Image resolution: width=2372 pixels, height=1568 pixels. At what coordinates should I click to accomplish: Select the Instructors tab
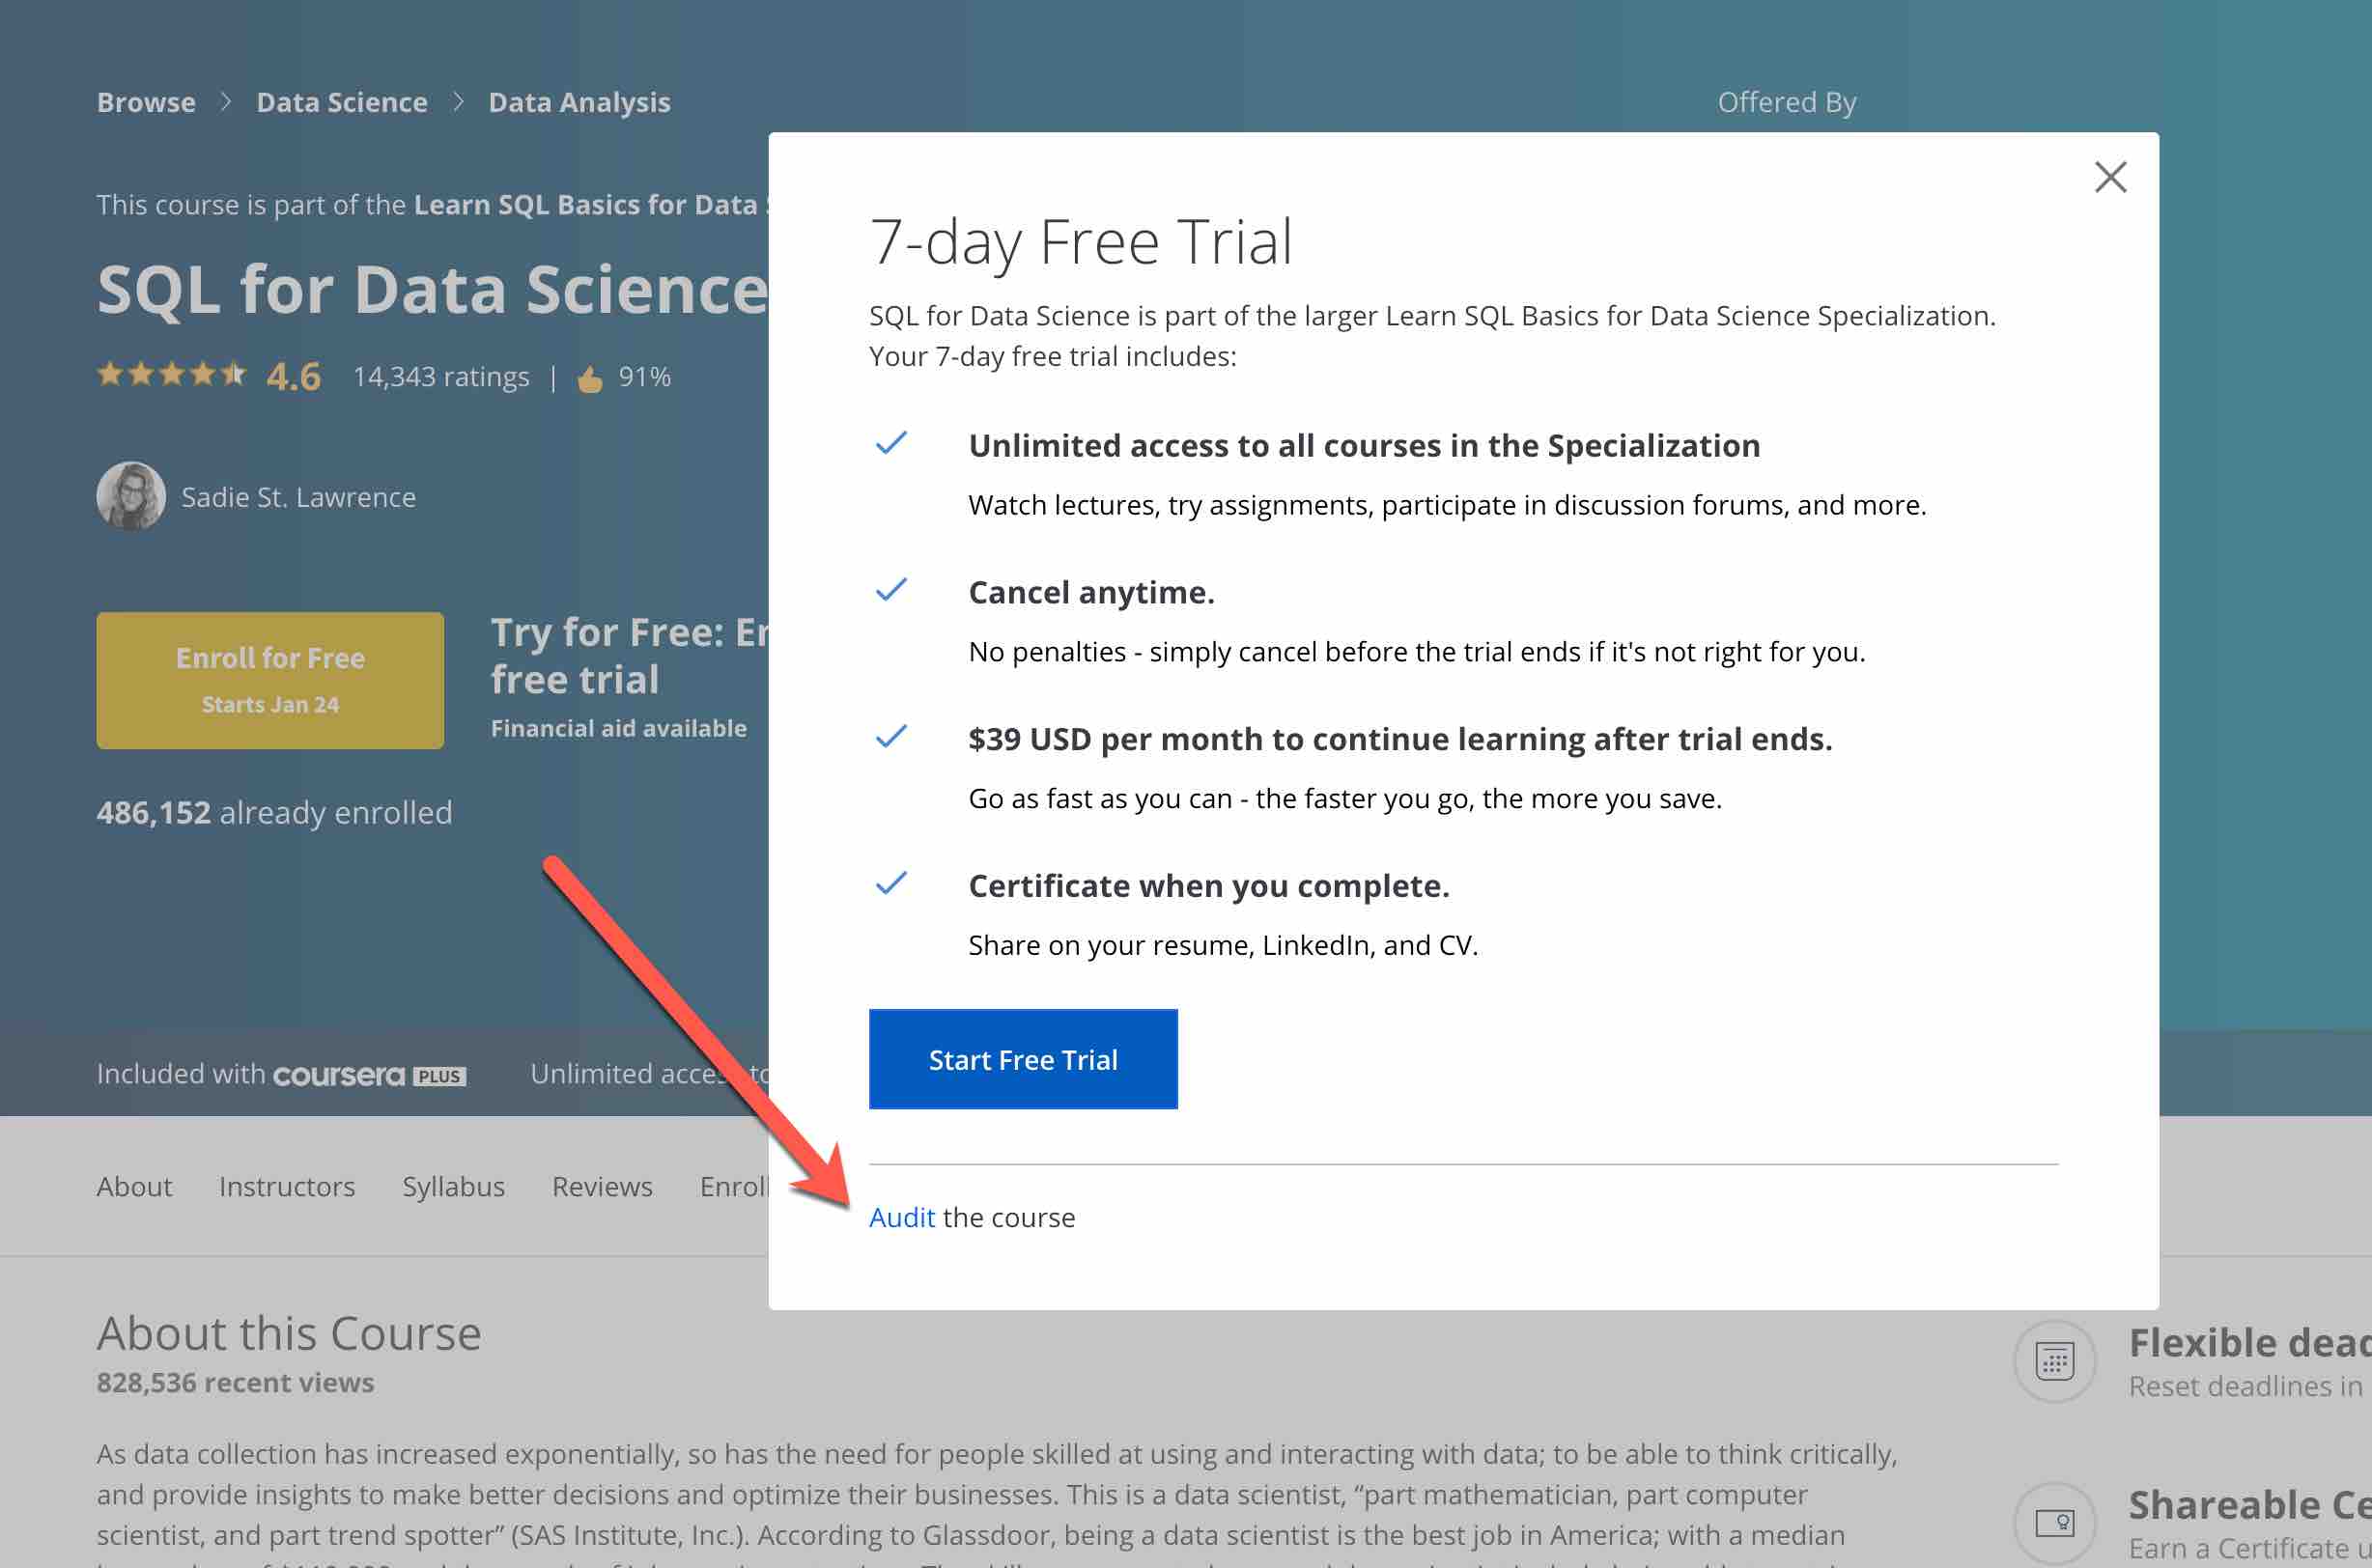286,1186
